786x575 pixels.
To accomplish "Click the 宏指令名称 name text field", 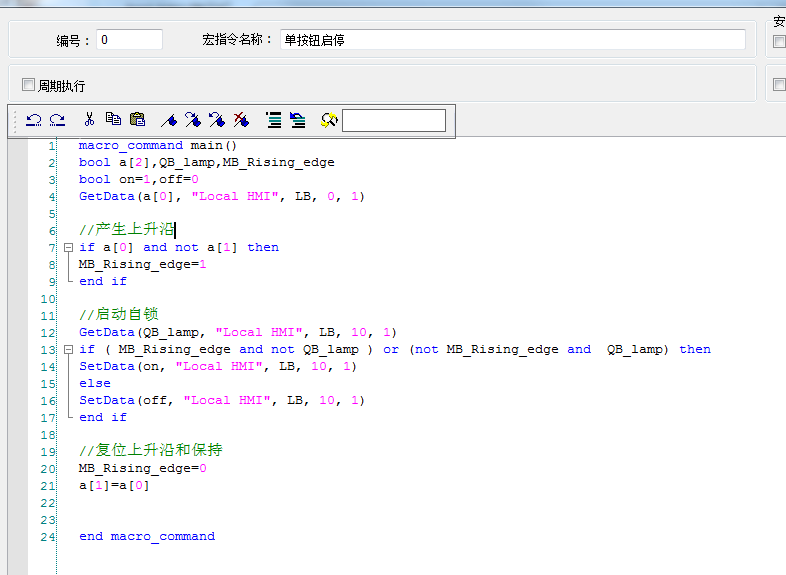I will click(512, 40).
